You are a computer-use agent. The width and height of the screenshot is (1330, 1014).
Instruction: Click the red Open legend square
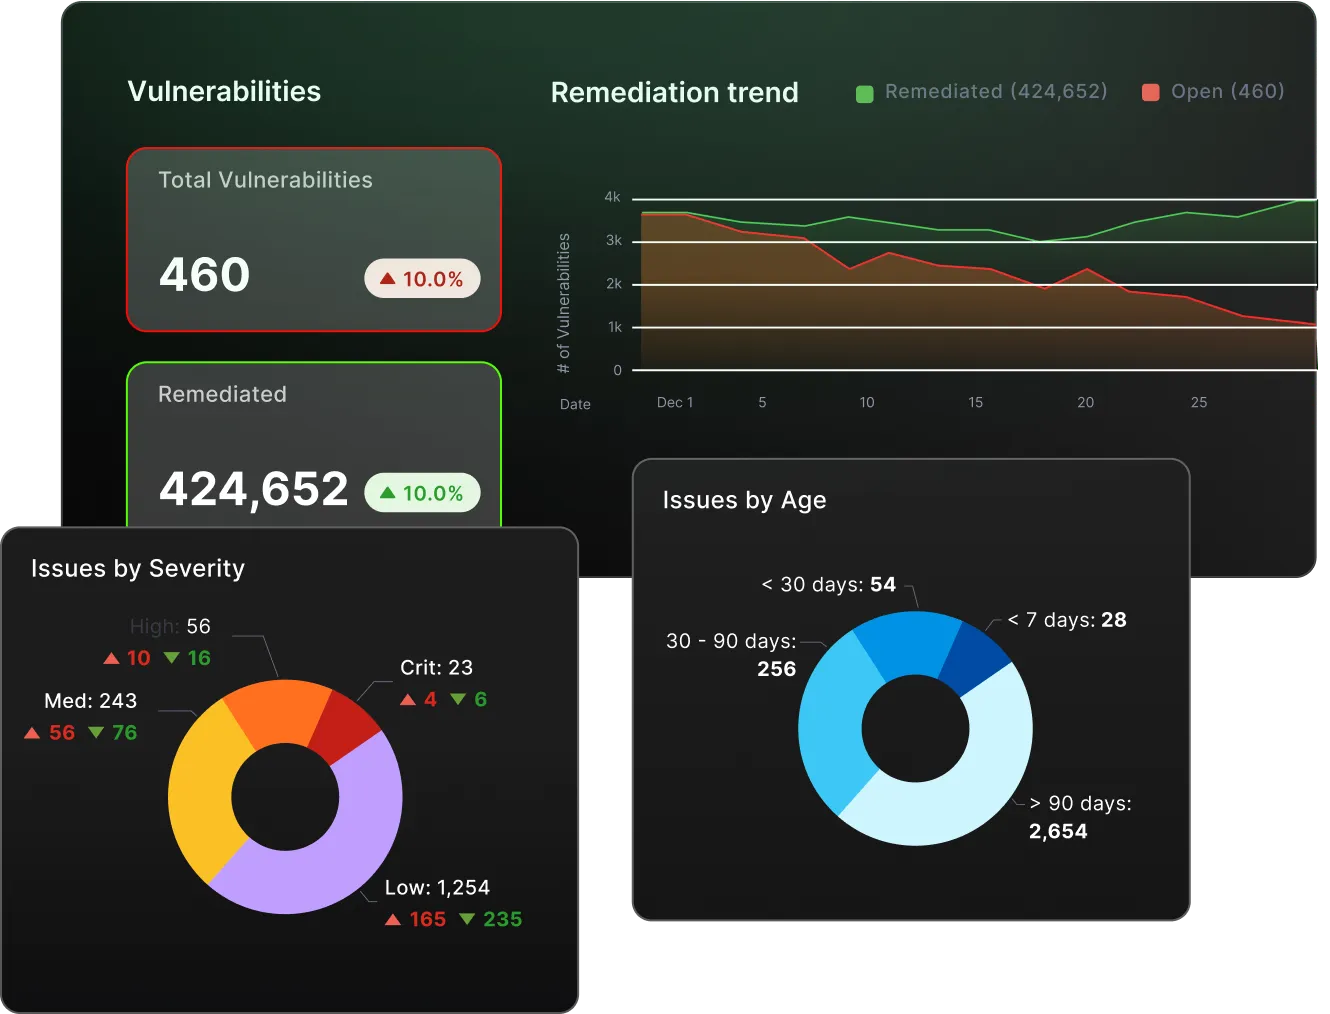click(1153, 92)
